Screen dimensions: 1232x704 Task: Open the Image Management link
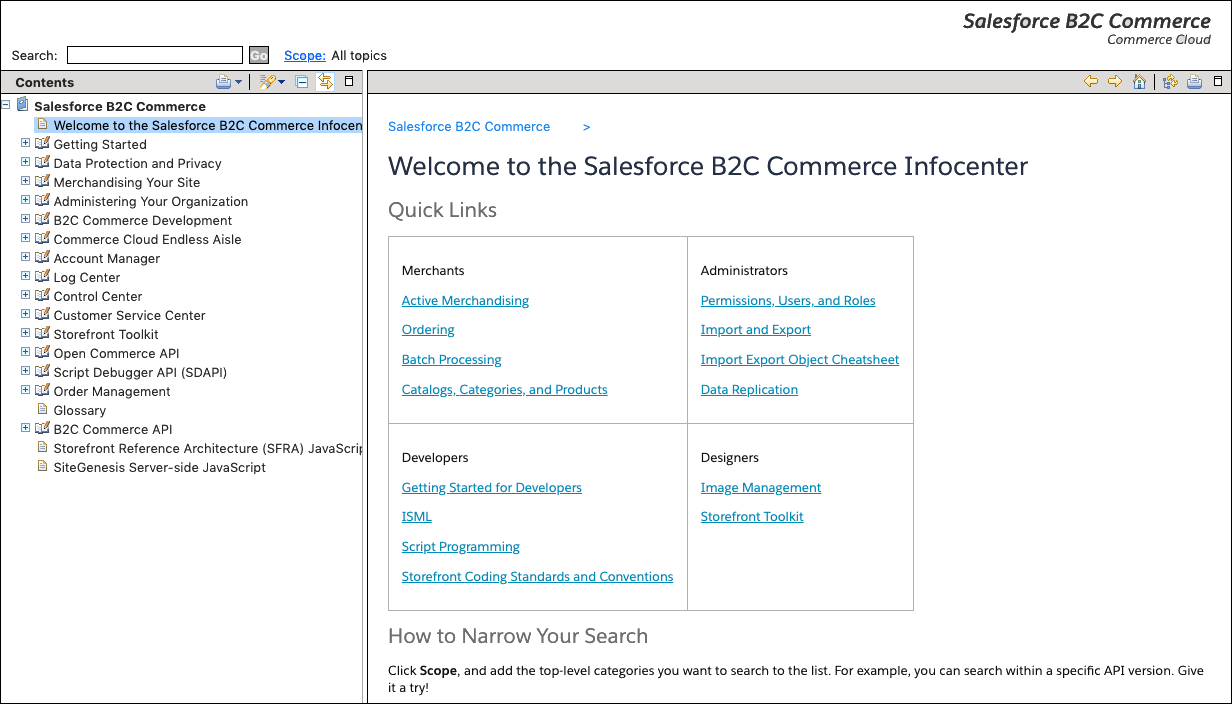click(761, 487)
